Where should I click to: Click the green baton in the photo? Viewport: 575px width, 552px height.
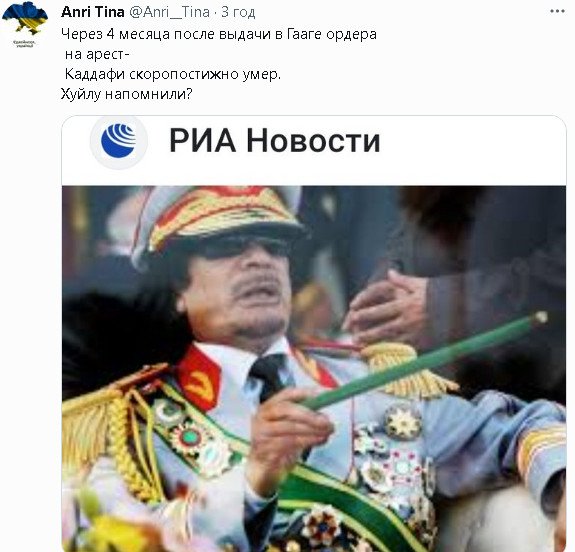coord(422,361)
